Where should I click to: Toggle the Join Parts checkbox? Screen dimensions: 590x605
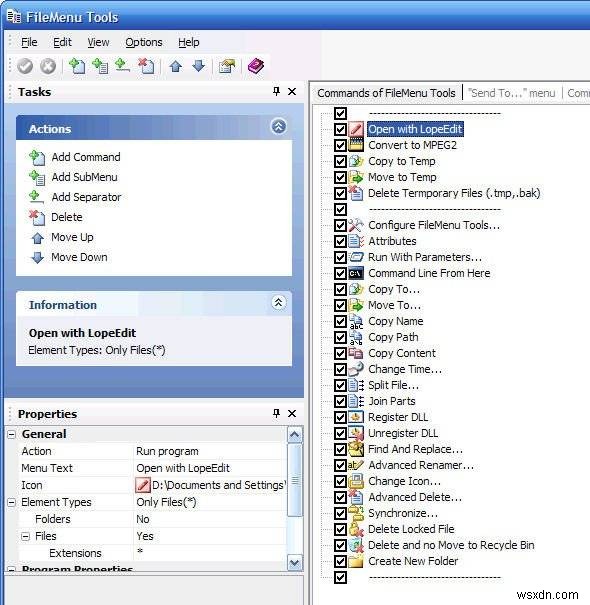340,401
